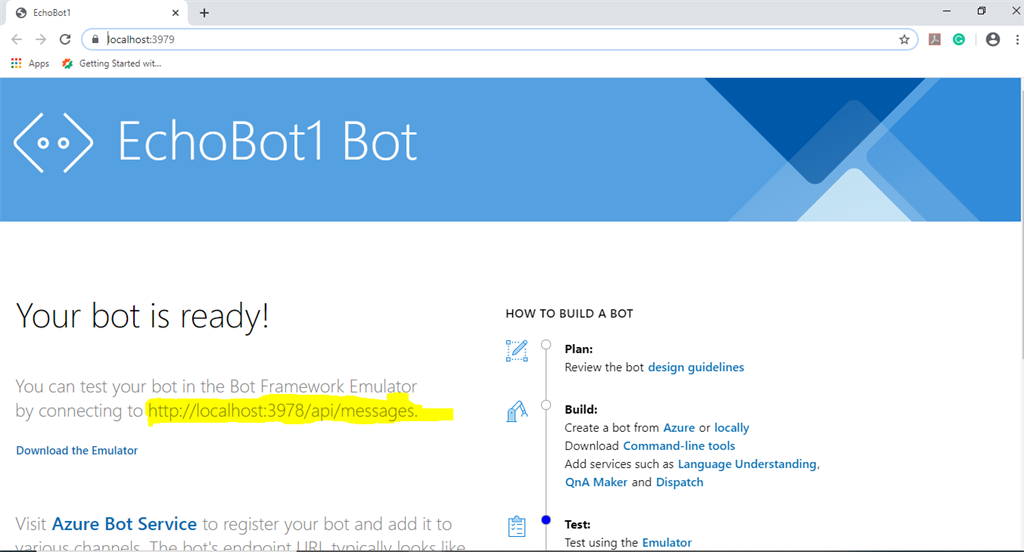Click the 'Your bot is ready!' heading
Viewport: 1024px width, 552px height.
coord(142,316)
